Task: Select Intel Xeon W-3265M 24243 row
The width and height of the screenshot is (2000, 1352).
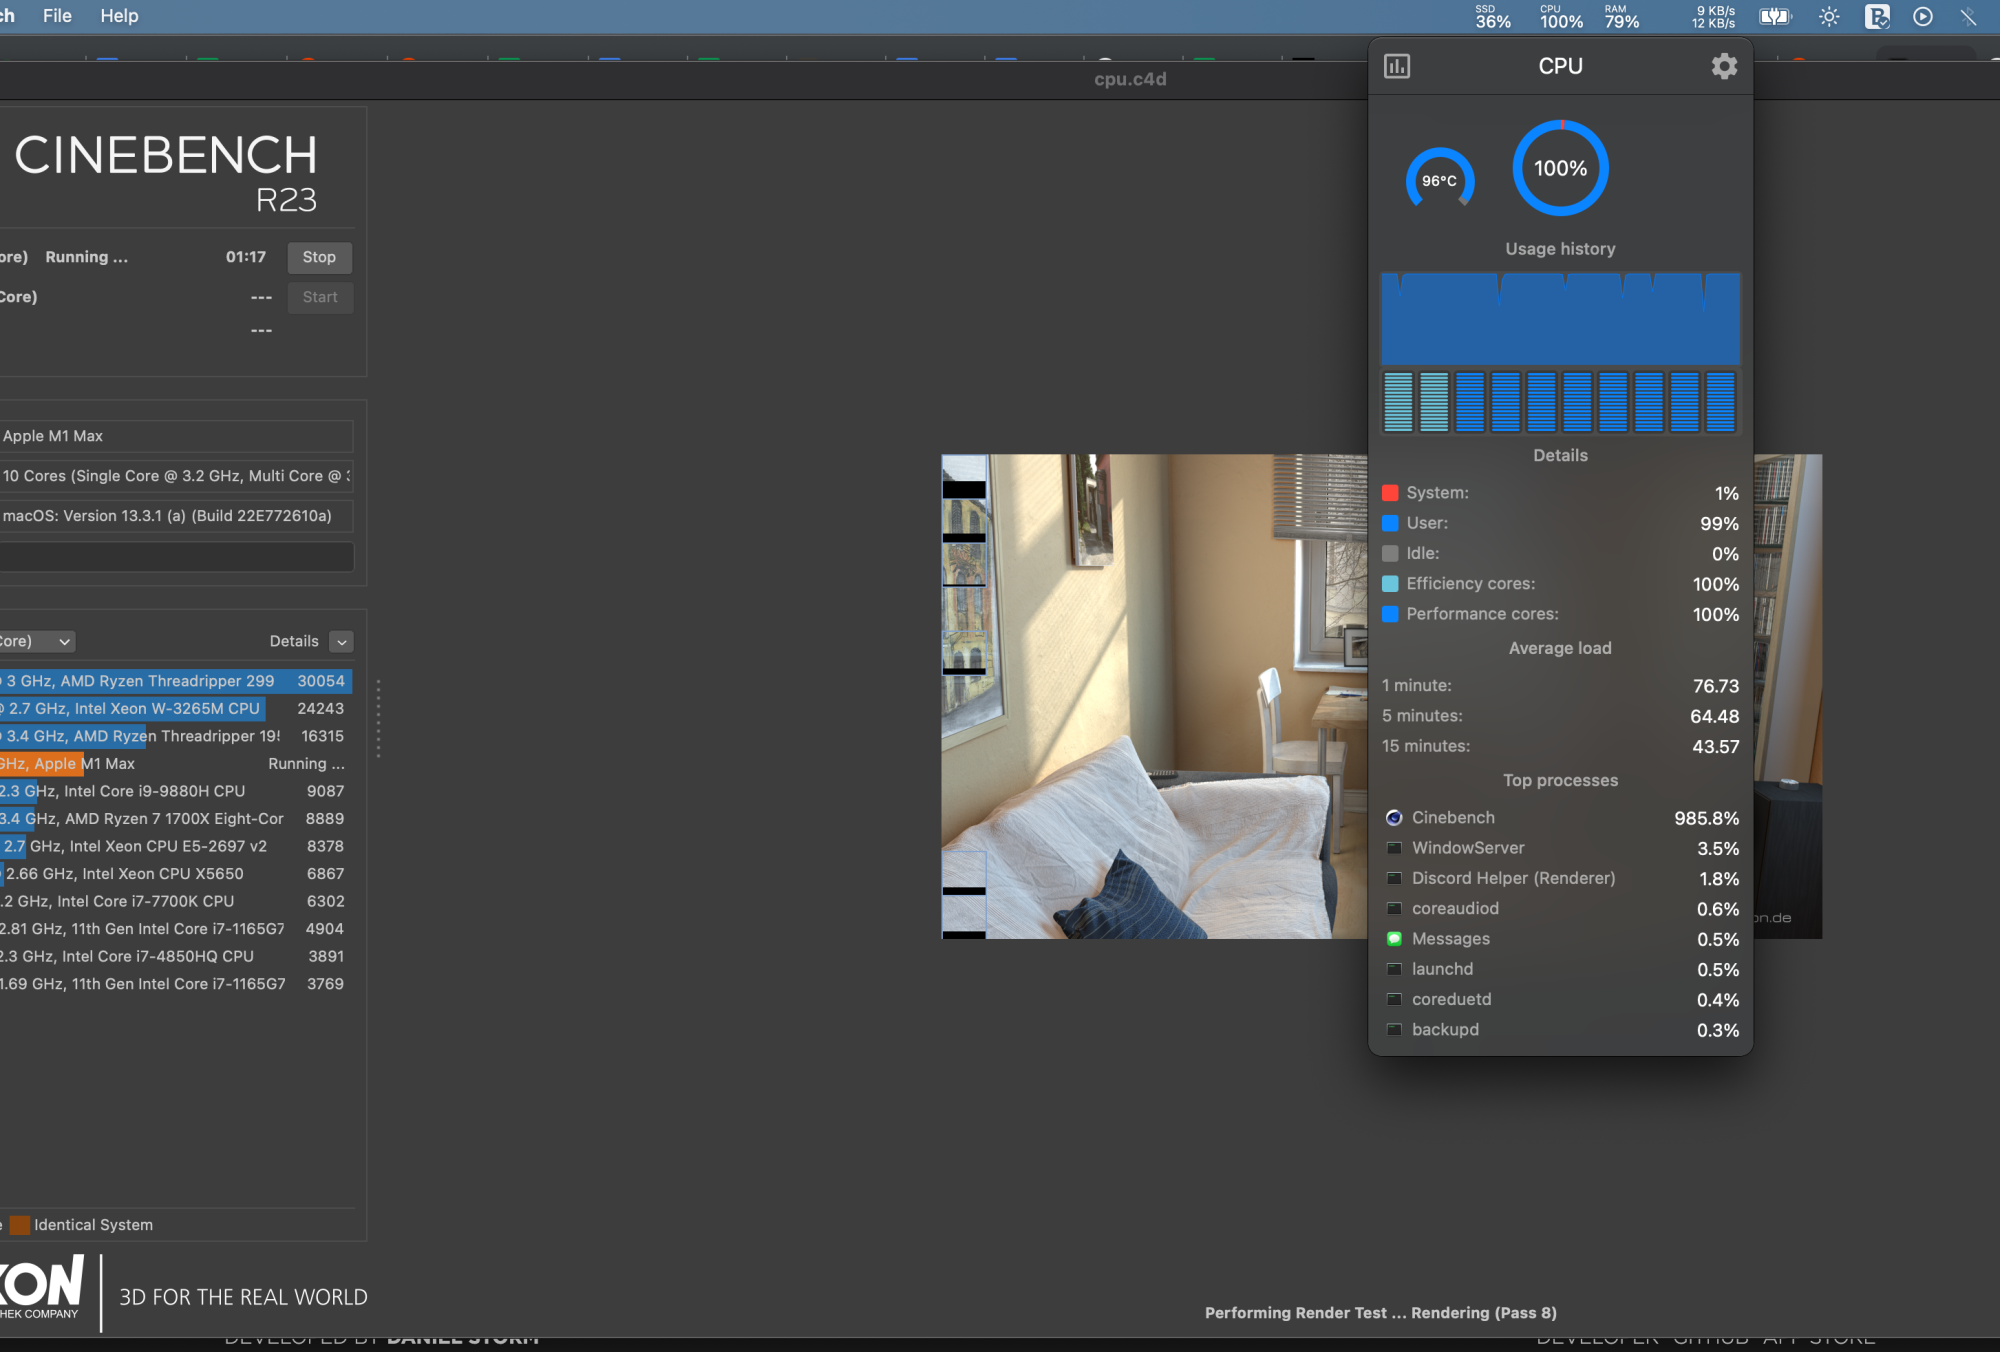Action: [176, 708]
